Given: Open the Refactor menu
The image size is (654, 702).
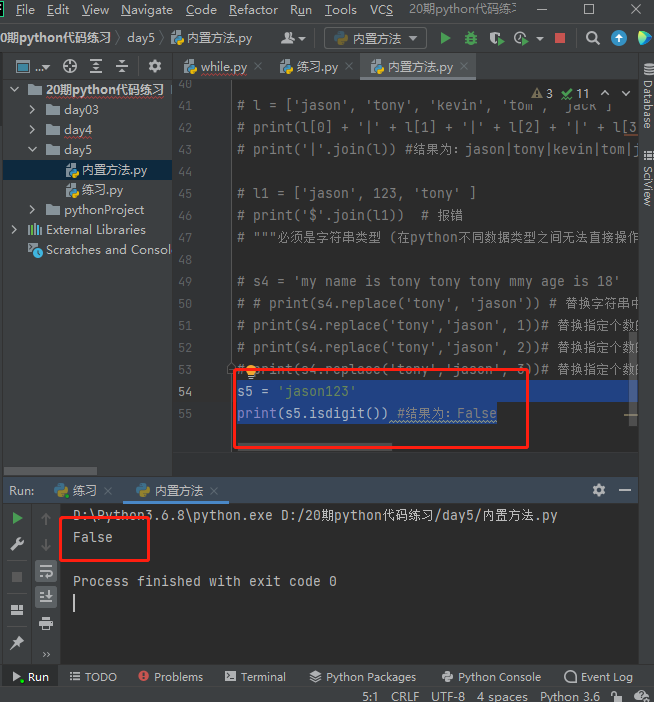Looking at the screenshot, I should [x=253, y=10].
